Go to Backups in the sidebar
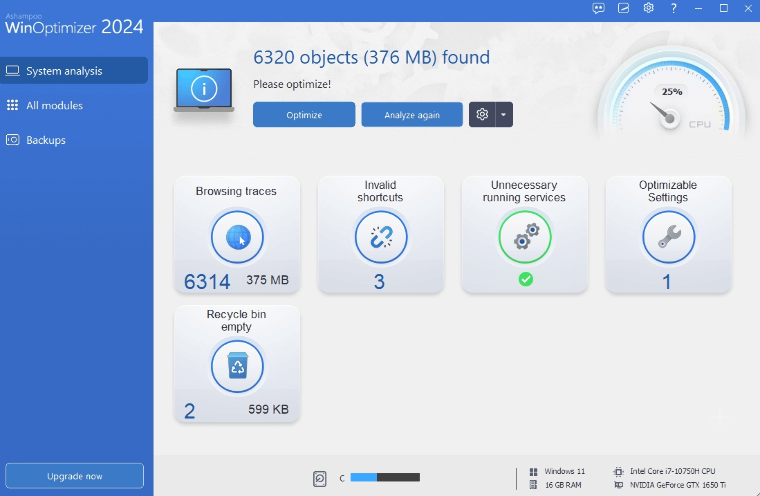This screenshot has width=760, height=496. tap(74, 140)
